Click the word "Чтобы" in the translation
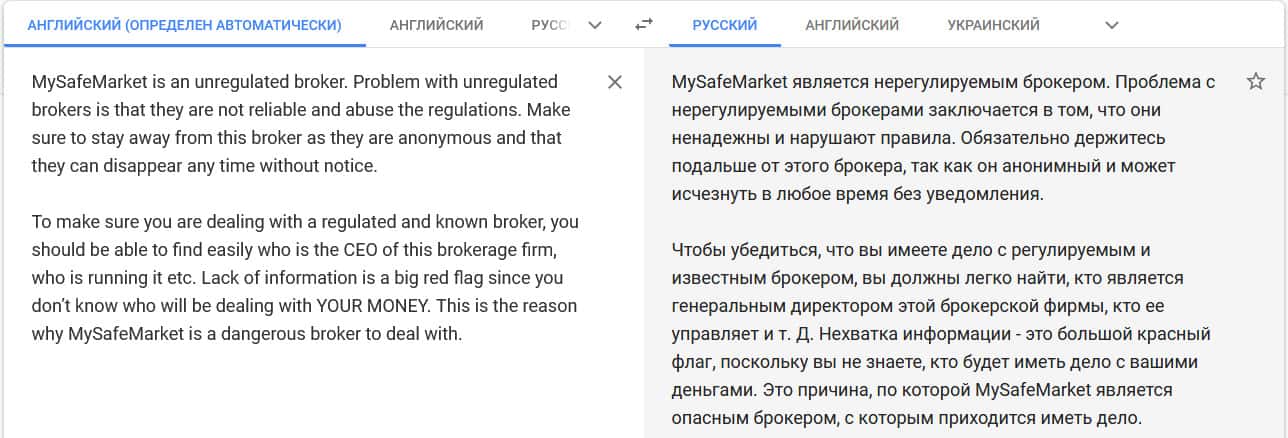The height and width of the screenshot is (438, 1288). (x=699, y=249)
